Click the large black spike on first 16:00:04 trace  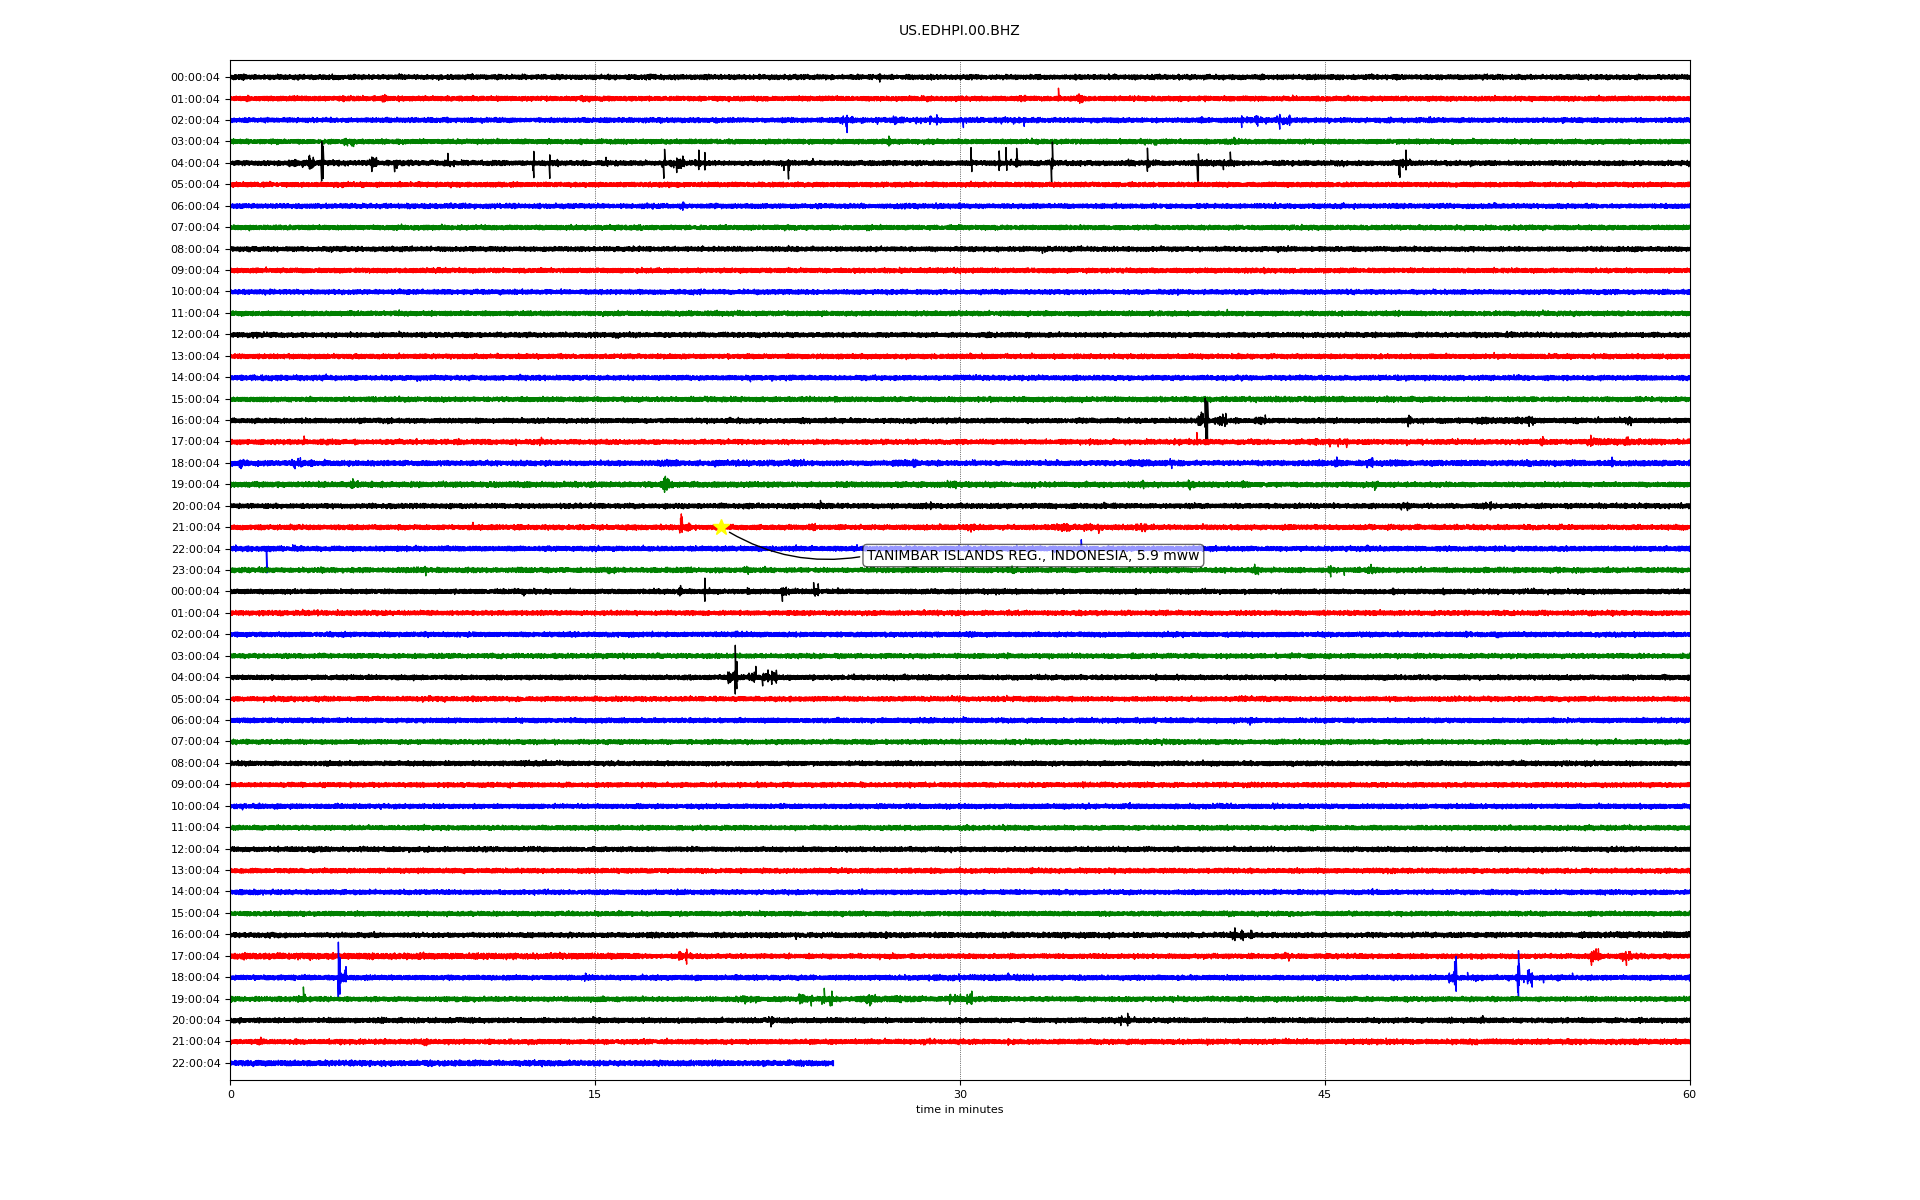(1206, 419)
